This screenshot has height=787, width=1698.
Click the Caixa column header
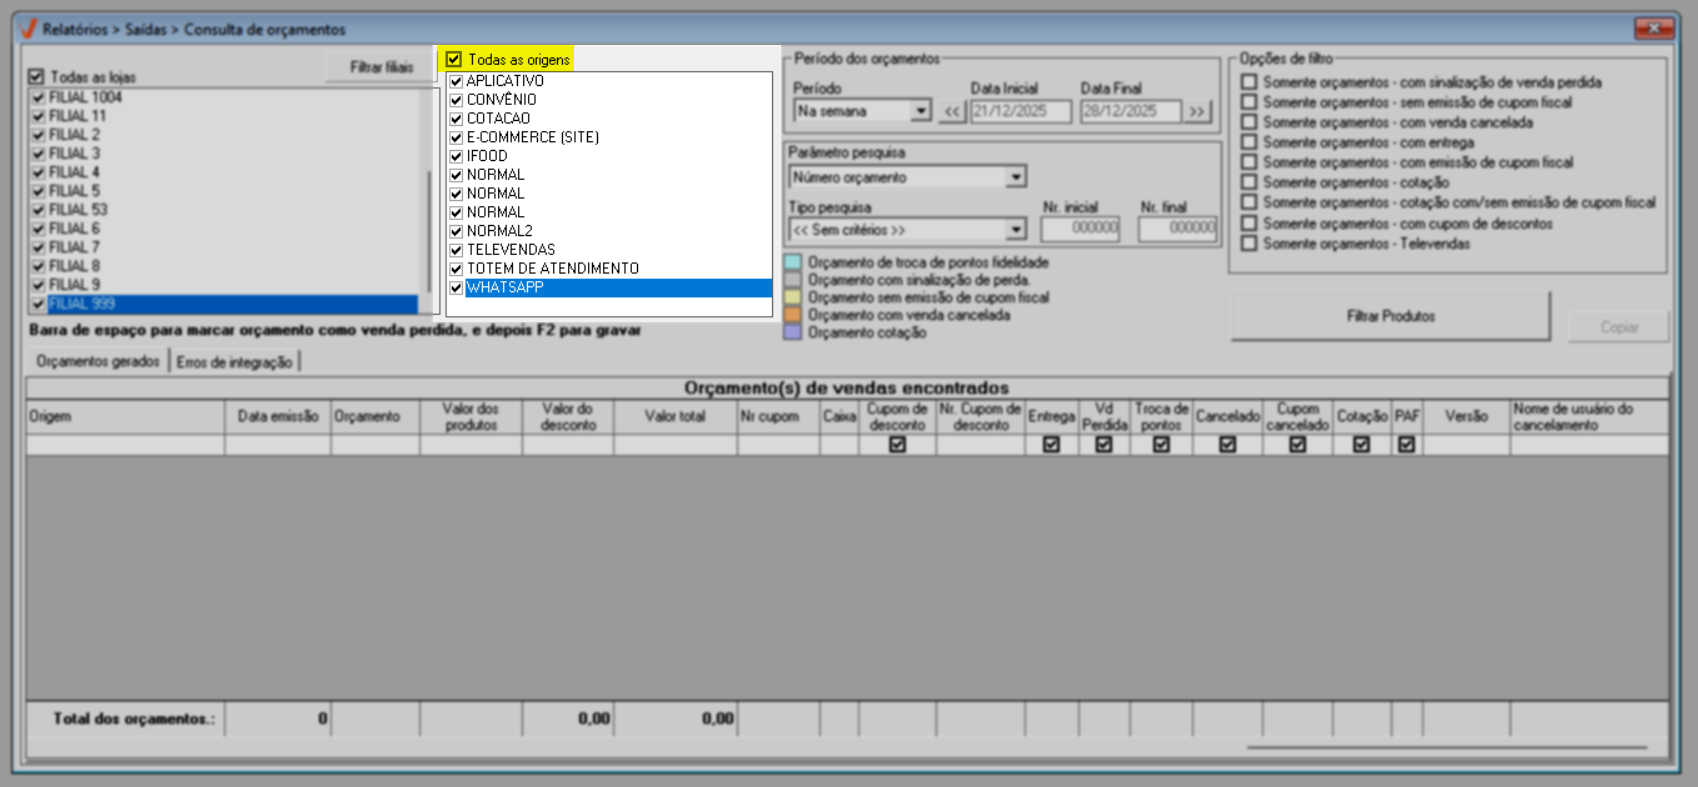pos(840,417)
